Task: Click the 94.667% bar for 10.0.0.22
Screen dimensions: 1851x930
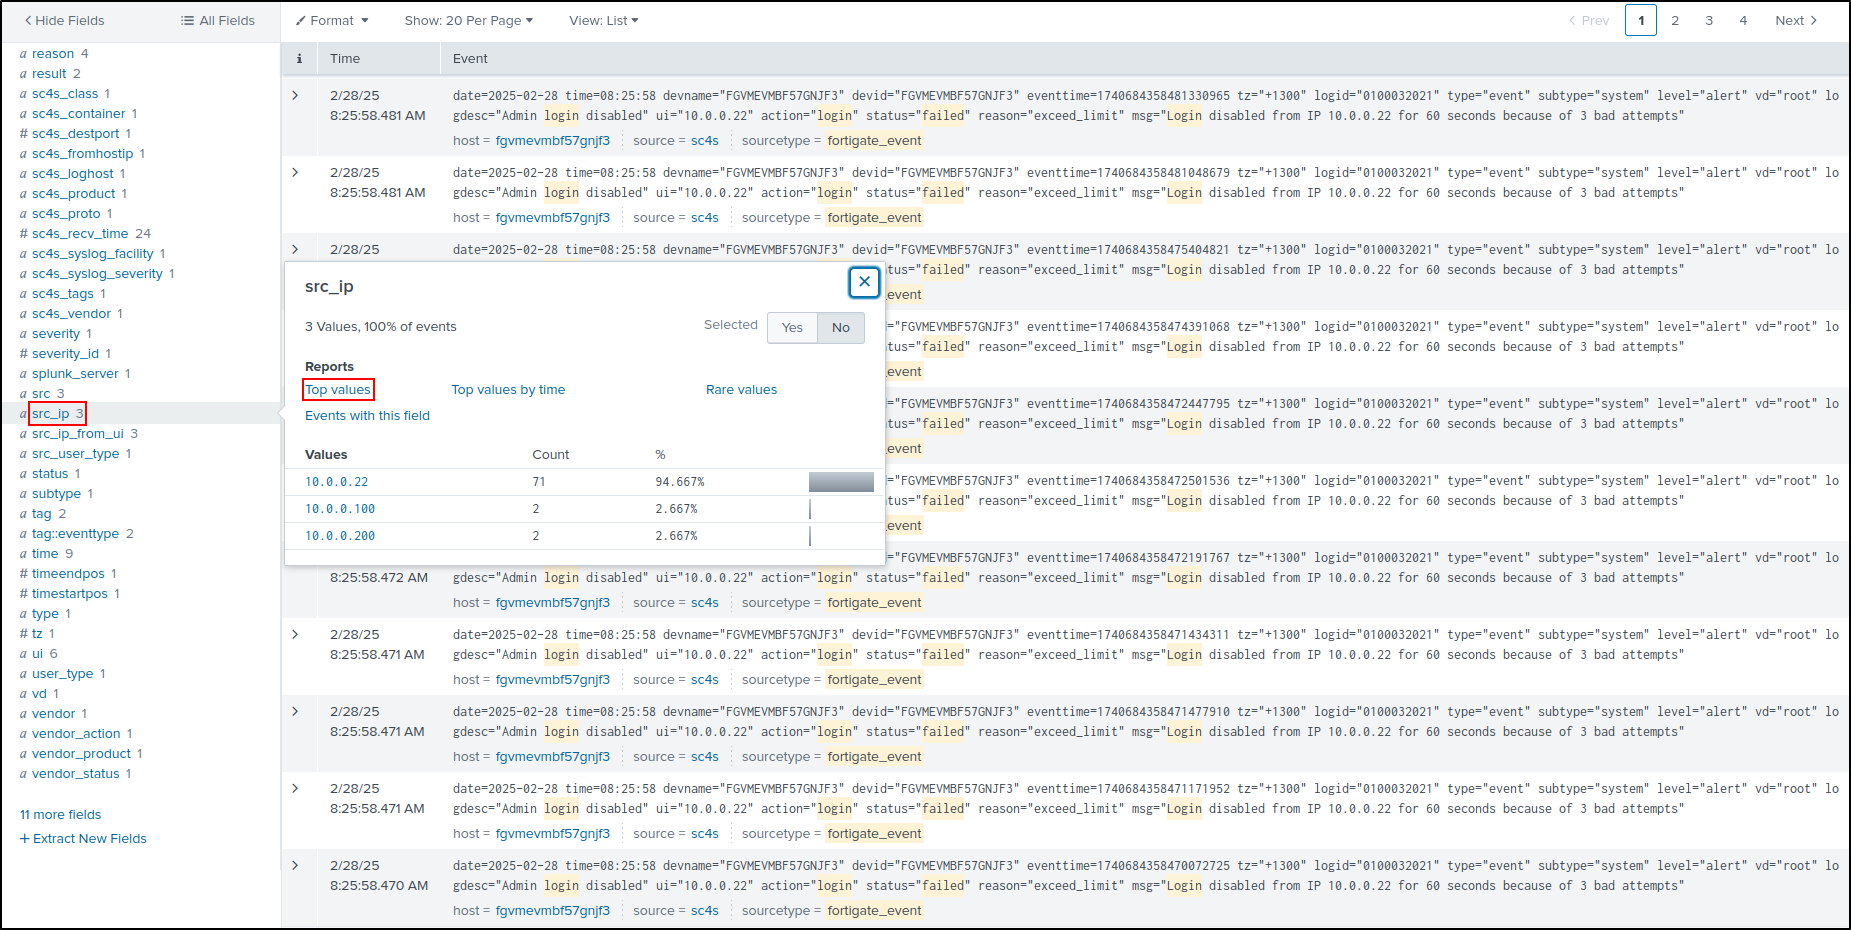Action: click(x=841, y=482)
